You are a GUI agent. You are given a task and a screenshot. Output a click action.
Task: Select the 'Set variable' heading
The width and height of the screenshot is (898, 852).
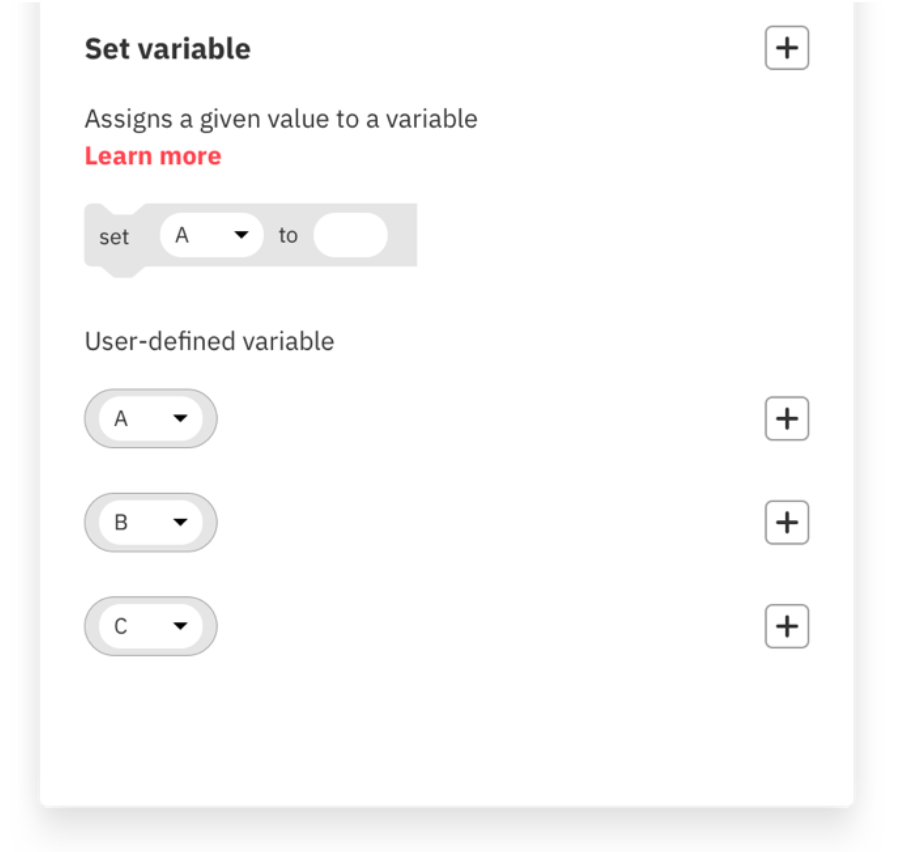pos(167,49)
